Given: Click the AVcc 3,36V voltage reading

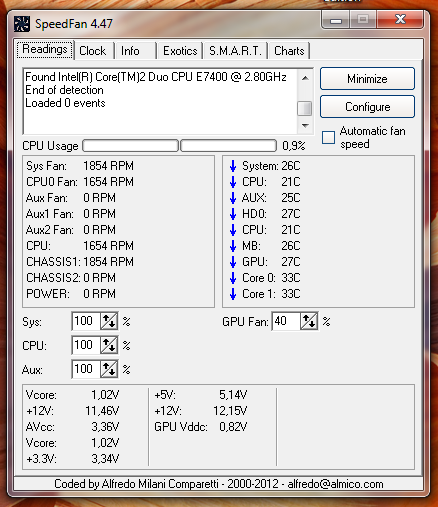Looking at the screenshot, I should (73, 427).
